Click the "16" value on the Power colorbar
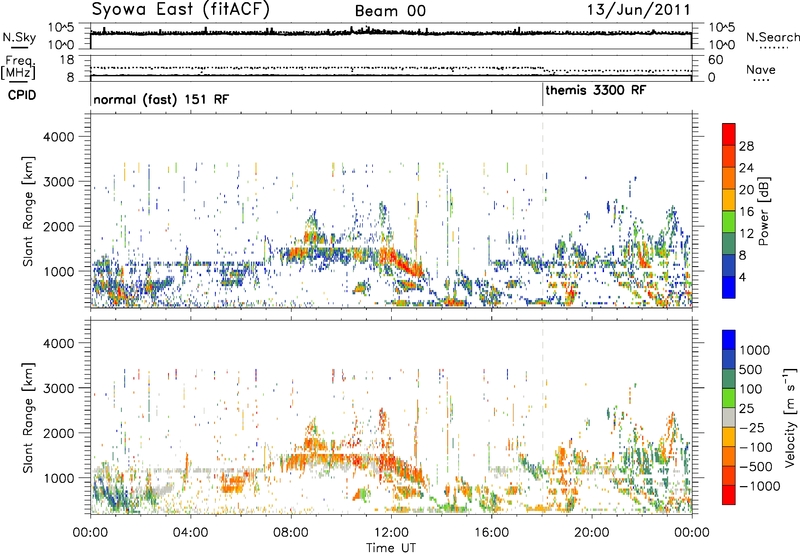Viewport: 800px width, 554px height. [746, 212]
